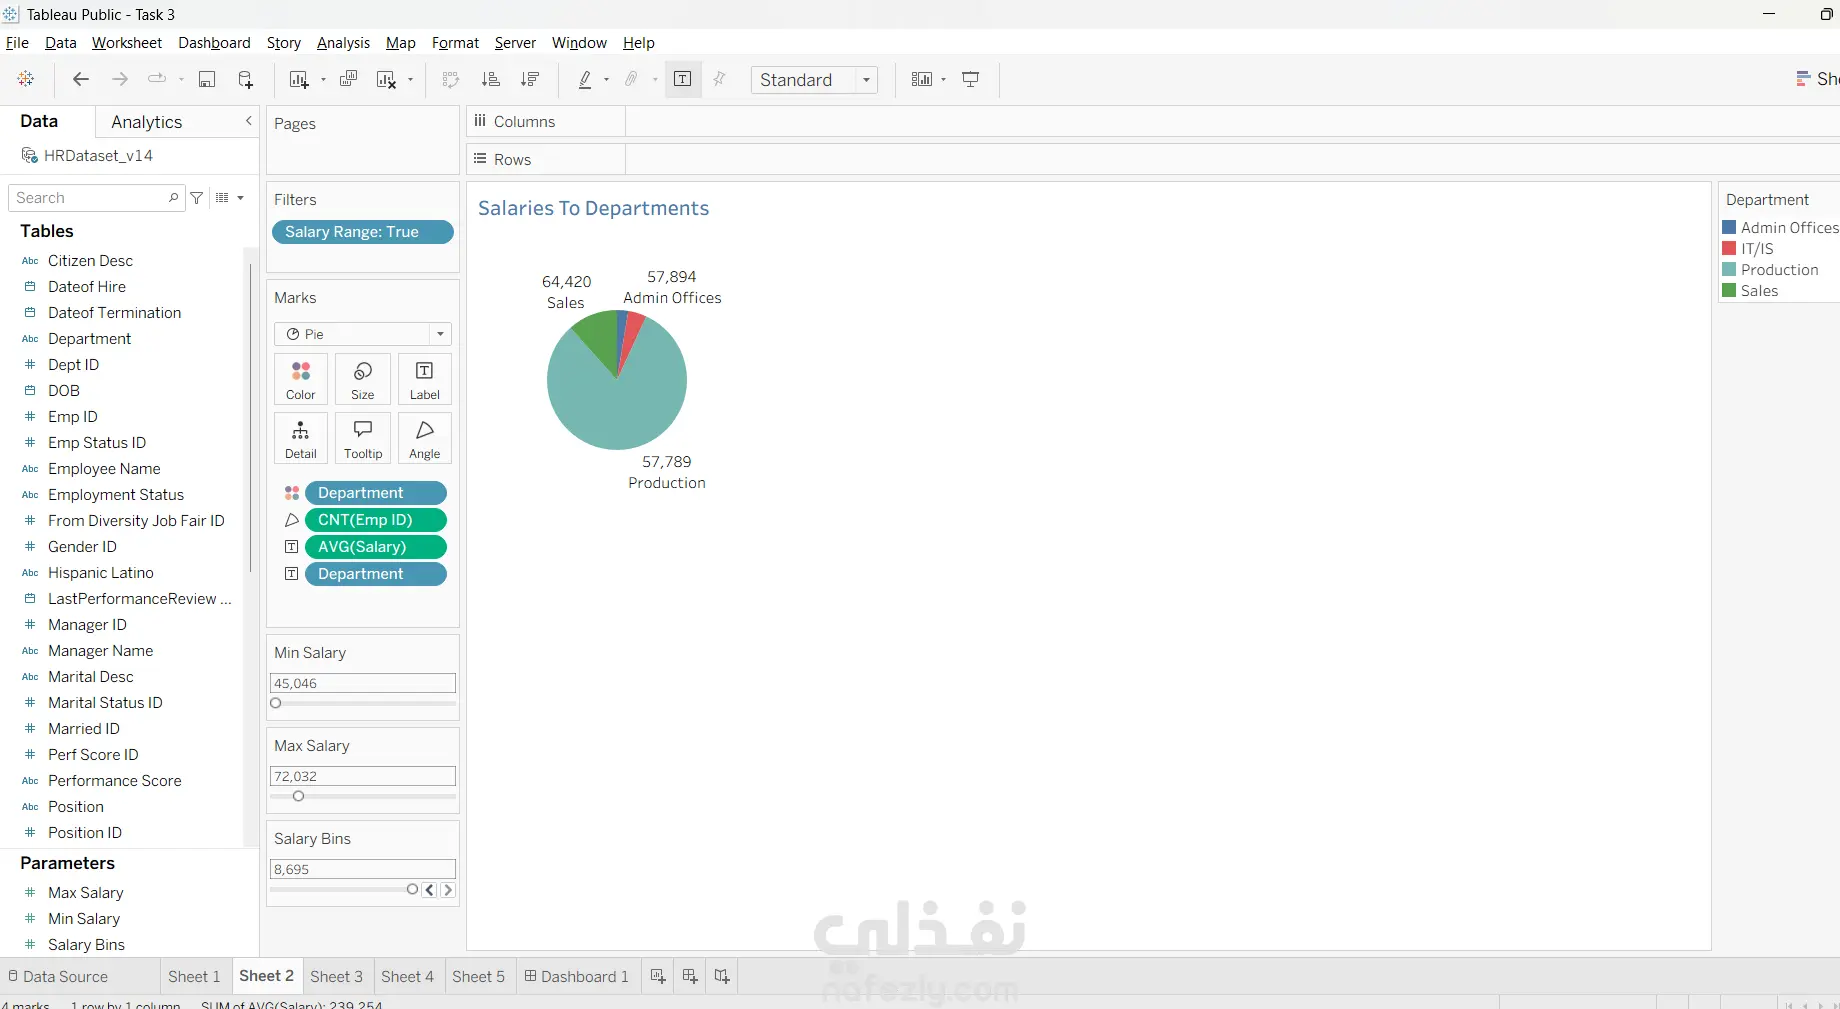The height and width of the screenshot is (1009, 1840).
Task: Click the Presentation Mode icon
Action: point(970,79)
